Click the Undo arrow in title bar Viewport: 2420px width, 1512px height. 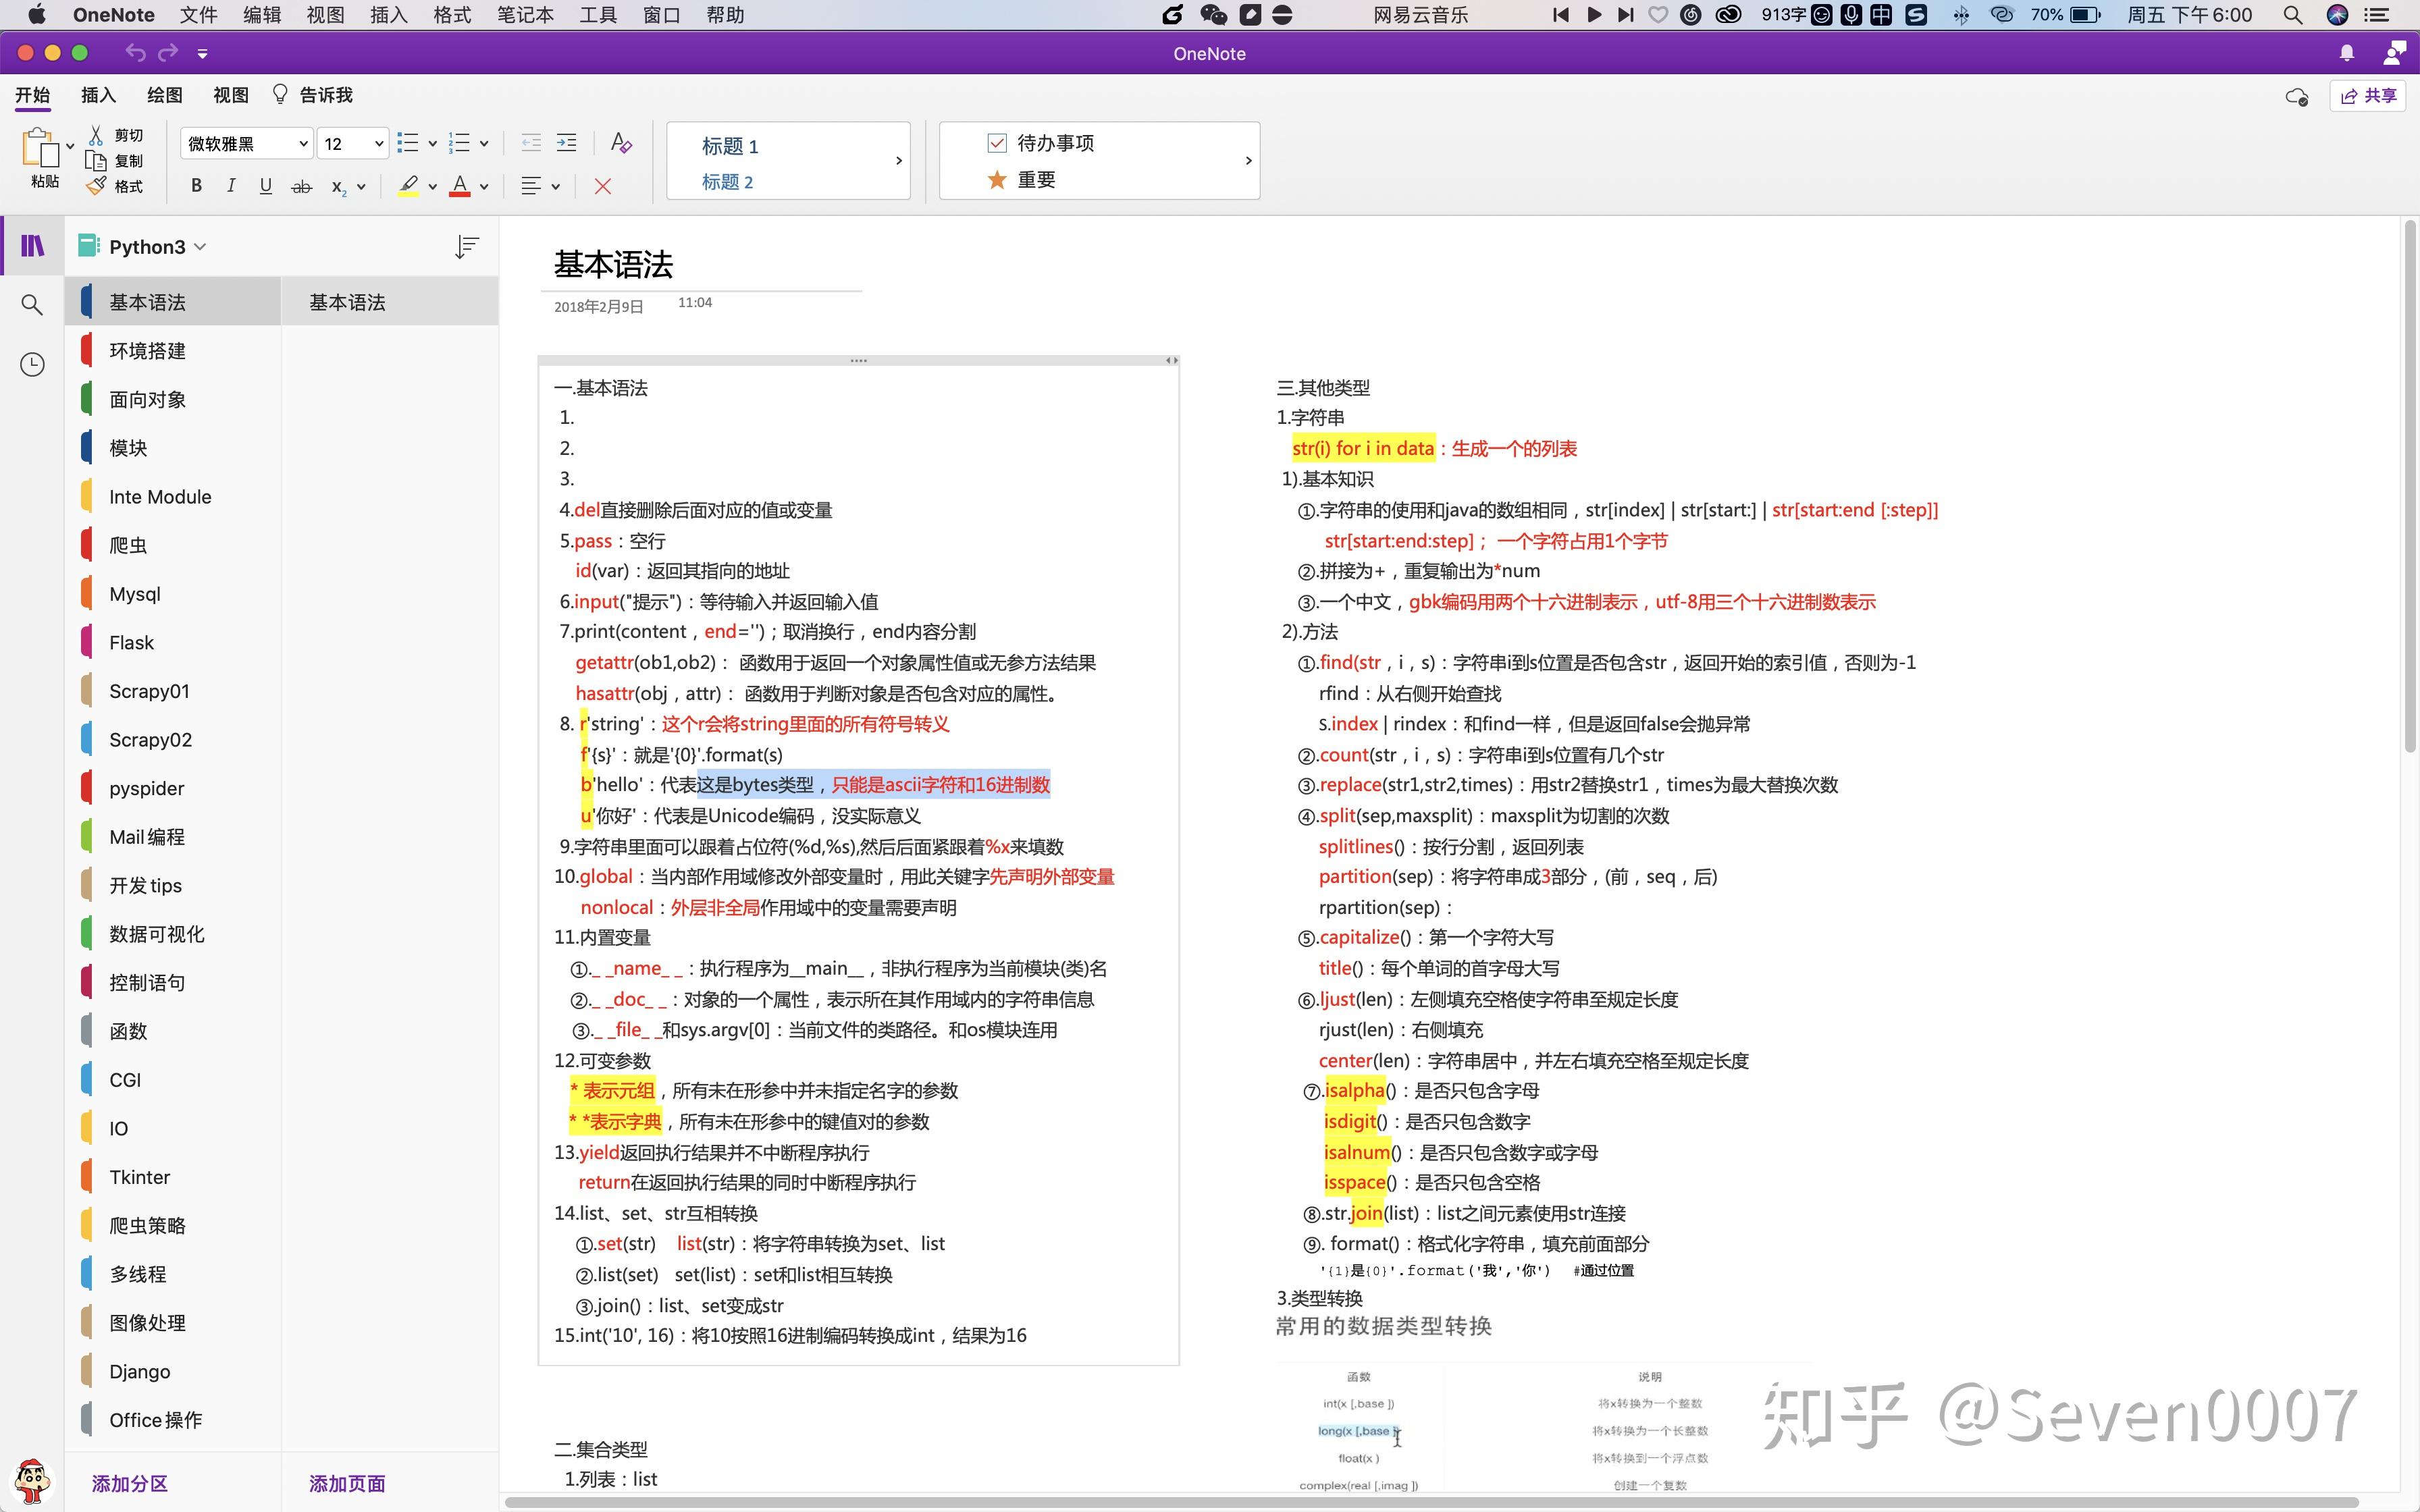(x=136, y=52)
